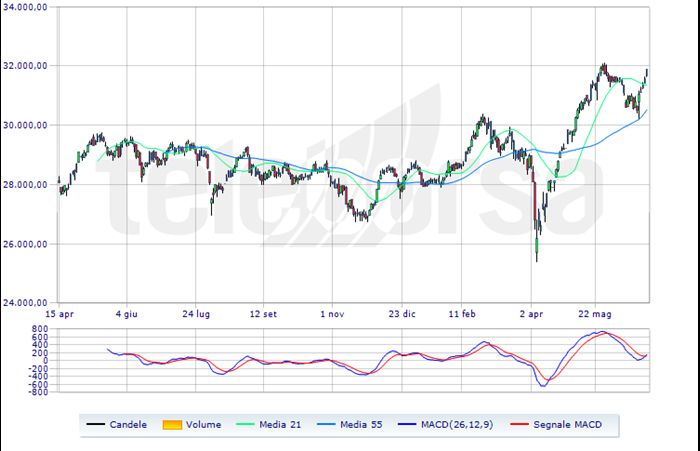Screen dimensions: 700x451
Task: Select the Segnale MACD legend label
Action: (568, 425)
